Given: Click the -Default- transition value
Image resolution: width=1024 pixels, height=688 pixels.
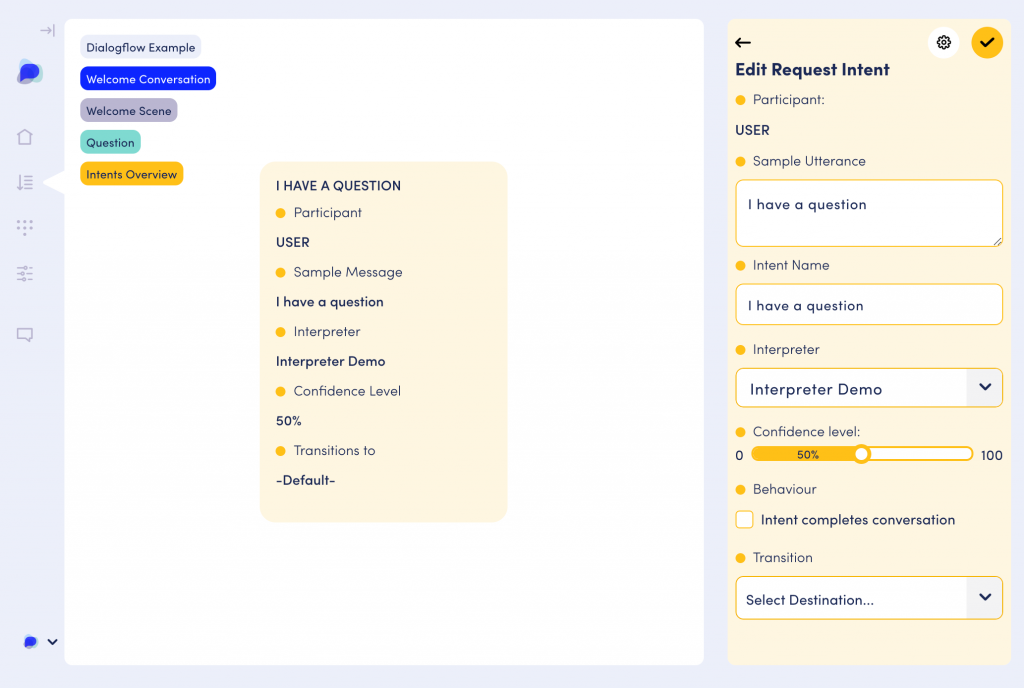Looking at the screenshot, I should pos(305,480).
